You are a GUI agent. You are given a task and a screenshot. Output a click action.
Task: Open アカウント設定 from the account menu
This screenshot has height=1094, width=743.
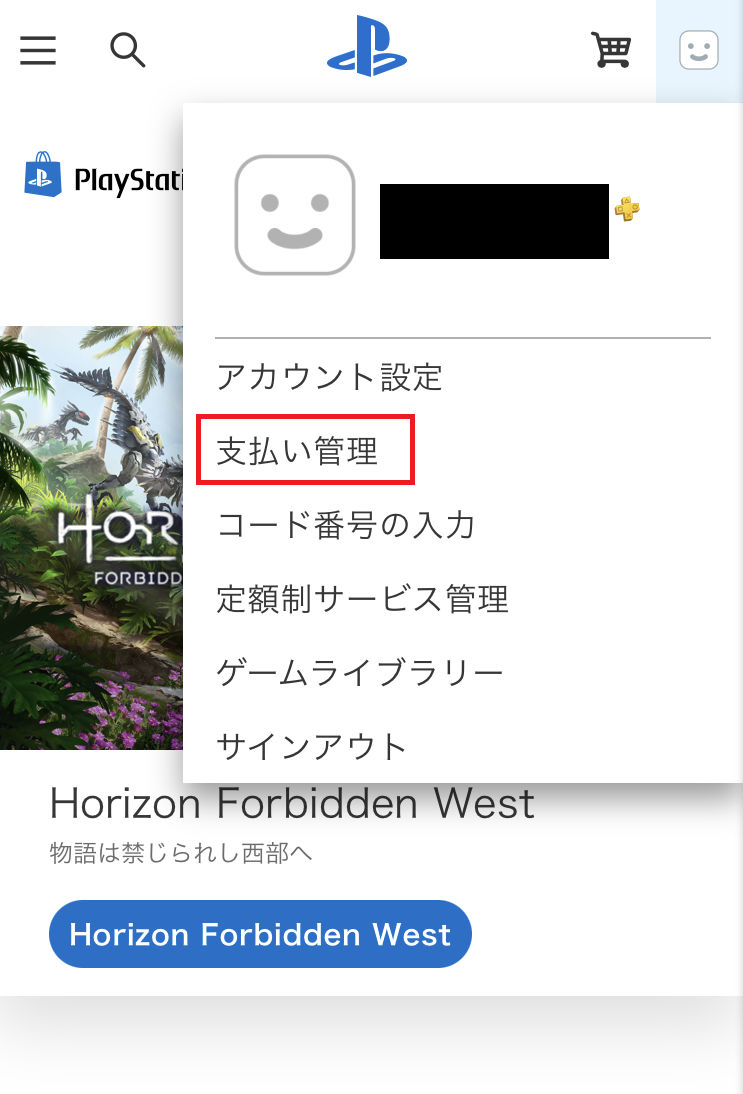click(329, 377)
